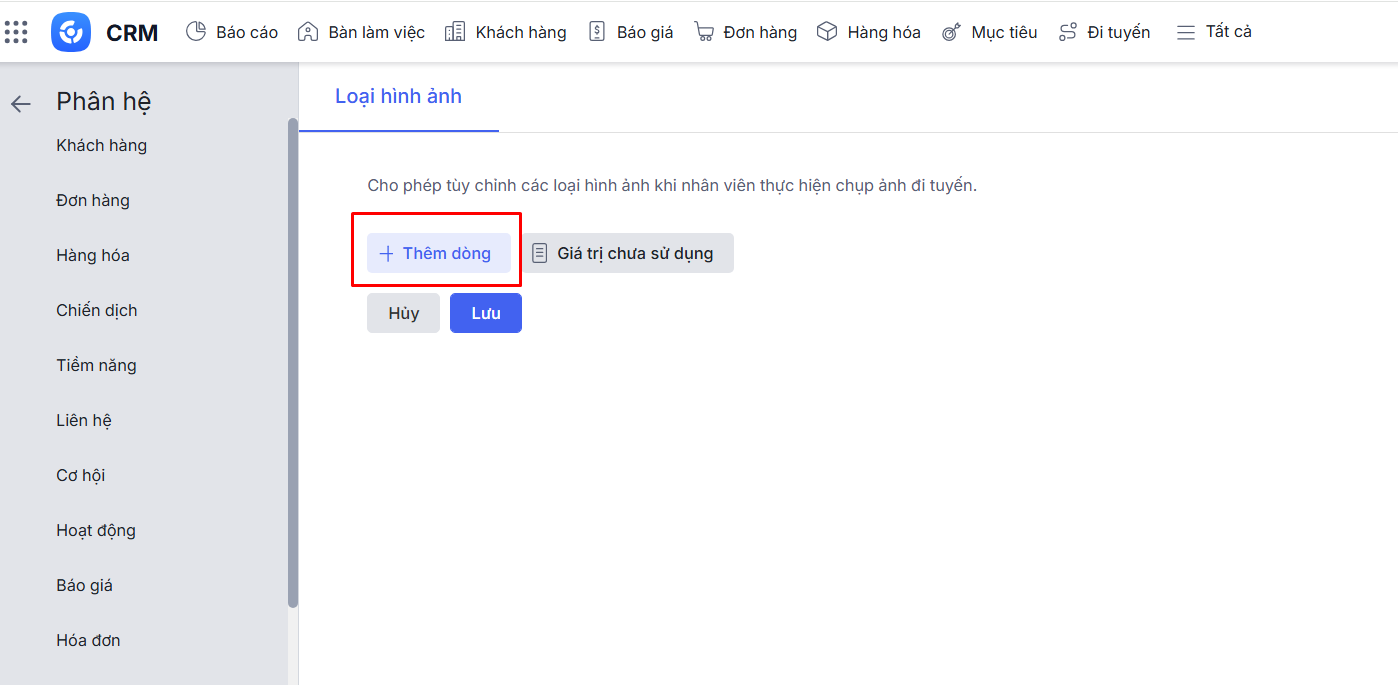Open Mục tiêu target icon
This screenshot has width=1398, height=685.
(951, 32)
